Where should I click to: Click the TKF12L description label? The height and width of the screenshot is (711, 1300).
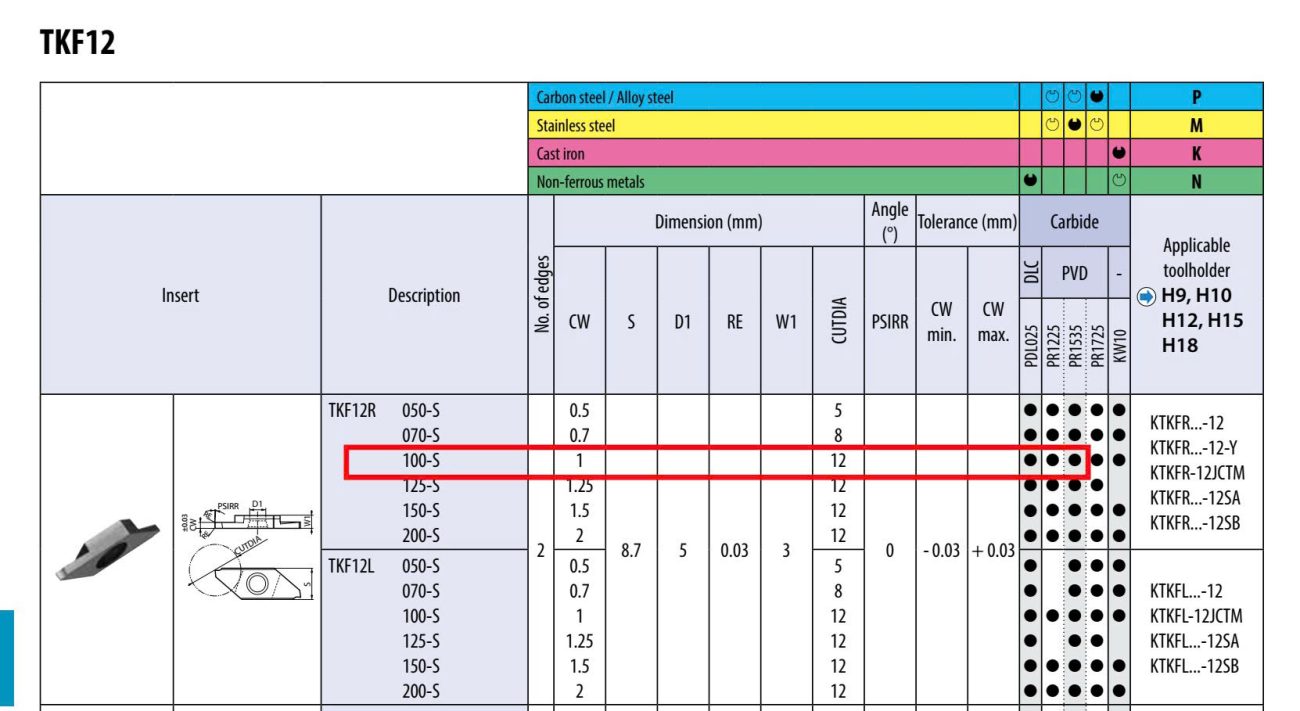(x=350, y=566)
